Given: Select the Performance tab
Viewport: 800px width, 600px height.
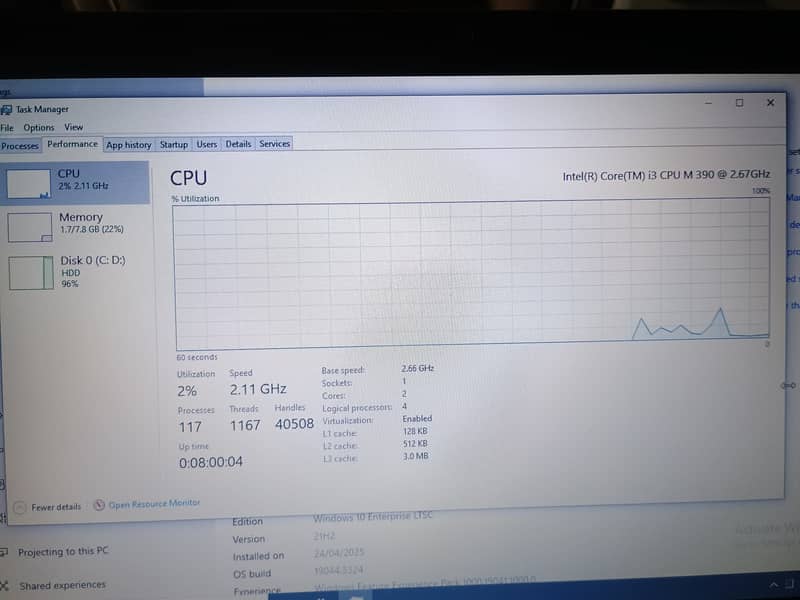Looking at the screenshot, I should click(x=72, y=144).
